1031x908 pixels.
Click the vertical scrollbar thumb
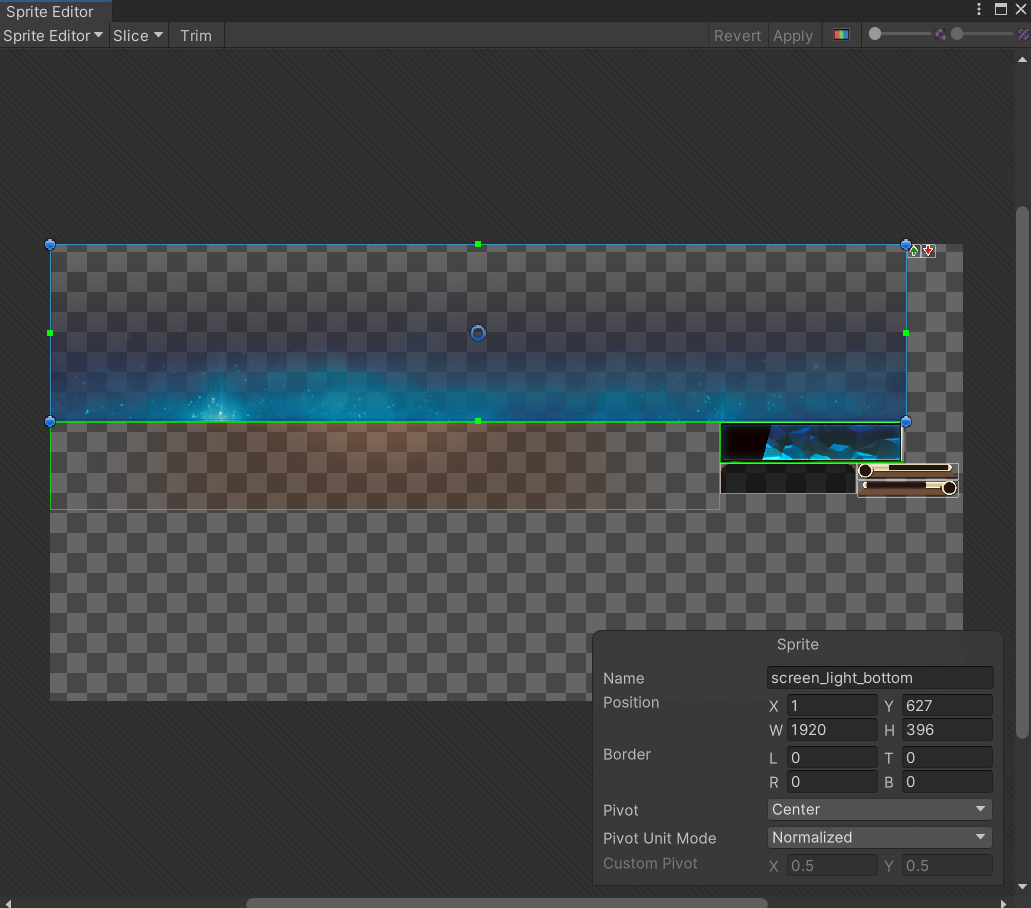(1022, 473)
